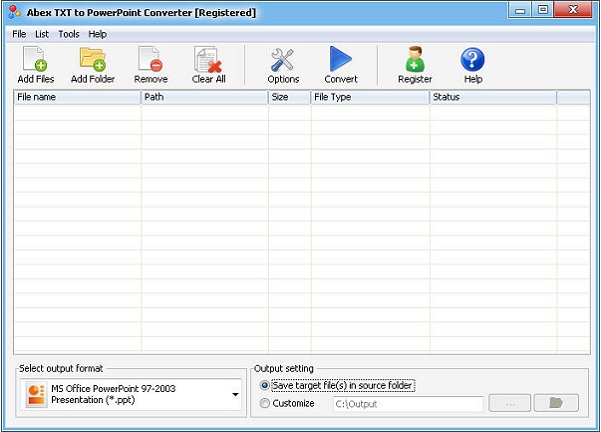Close the converter window
The image size is (601, 432).
pyautogui.click(x=573, y=10)
